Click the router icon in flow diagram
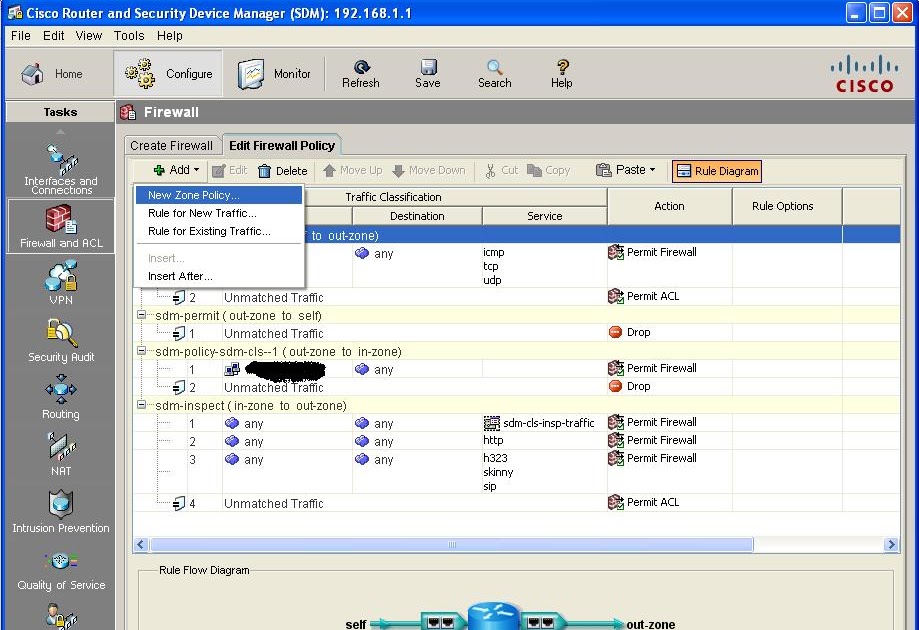This screenshot has width=919, height=630. pyautogui.click(x=493, y=617)
